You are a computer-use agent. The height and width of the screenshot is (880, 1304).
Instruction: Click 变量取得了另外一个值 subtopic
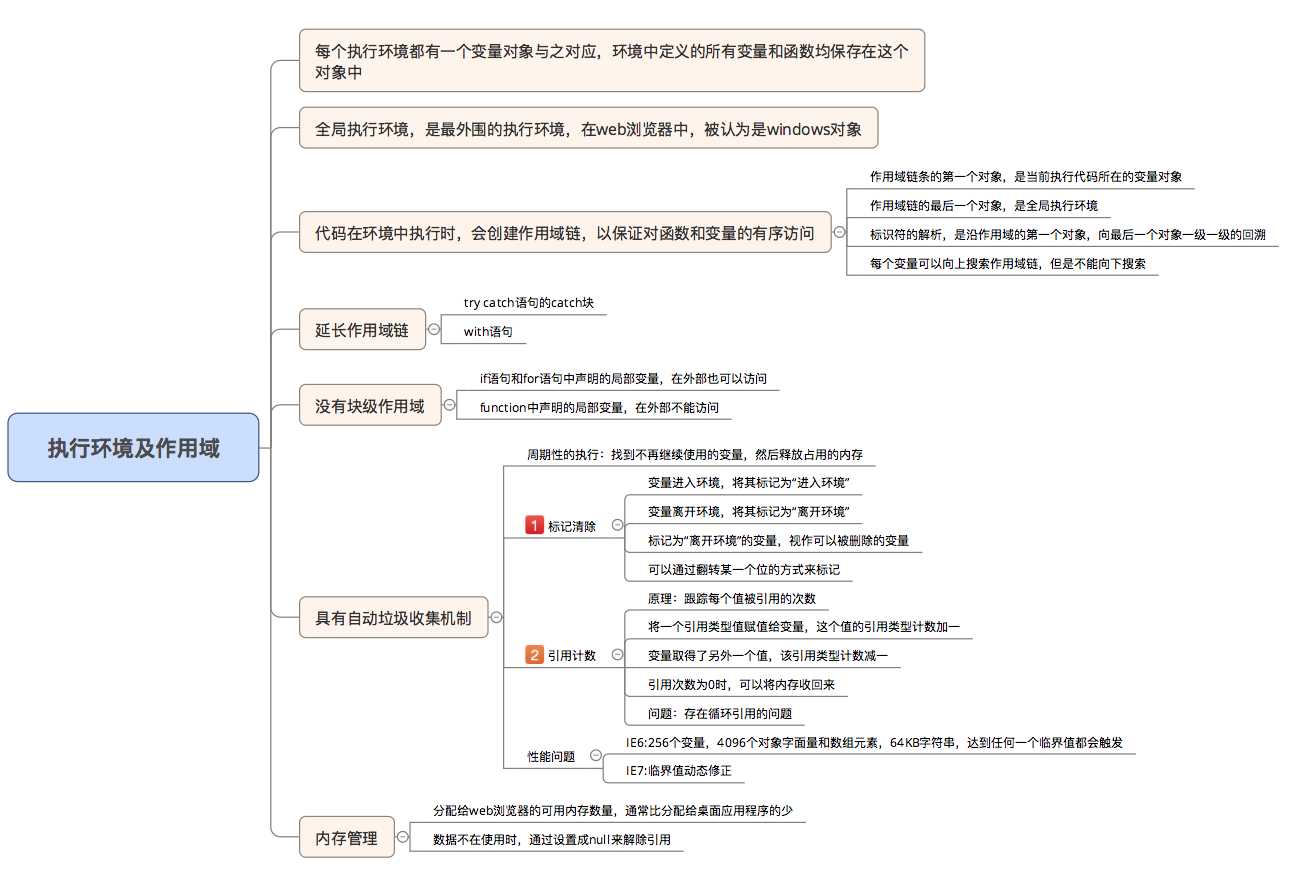[768, 656]
